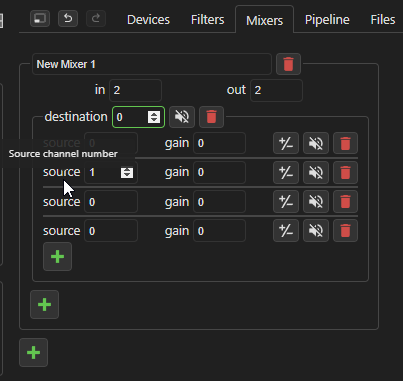403x381 pixels.
Task: Step the destination channel spinner
Action: pos(154,117)
